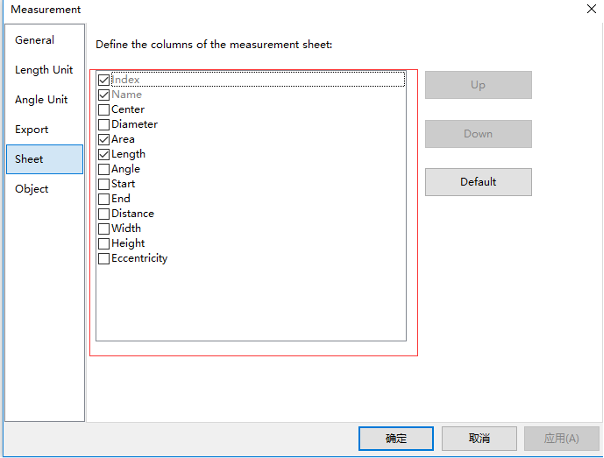604x458 pixels.
Task: Close the Measurement dialog window
Action: coord(587,9)
